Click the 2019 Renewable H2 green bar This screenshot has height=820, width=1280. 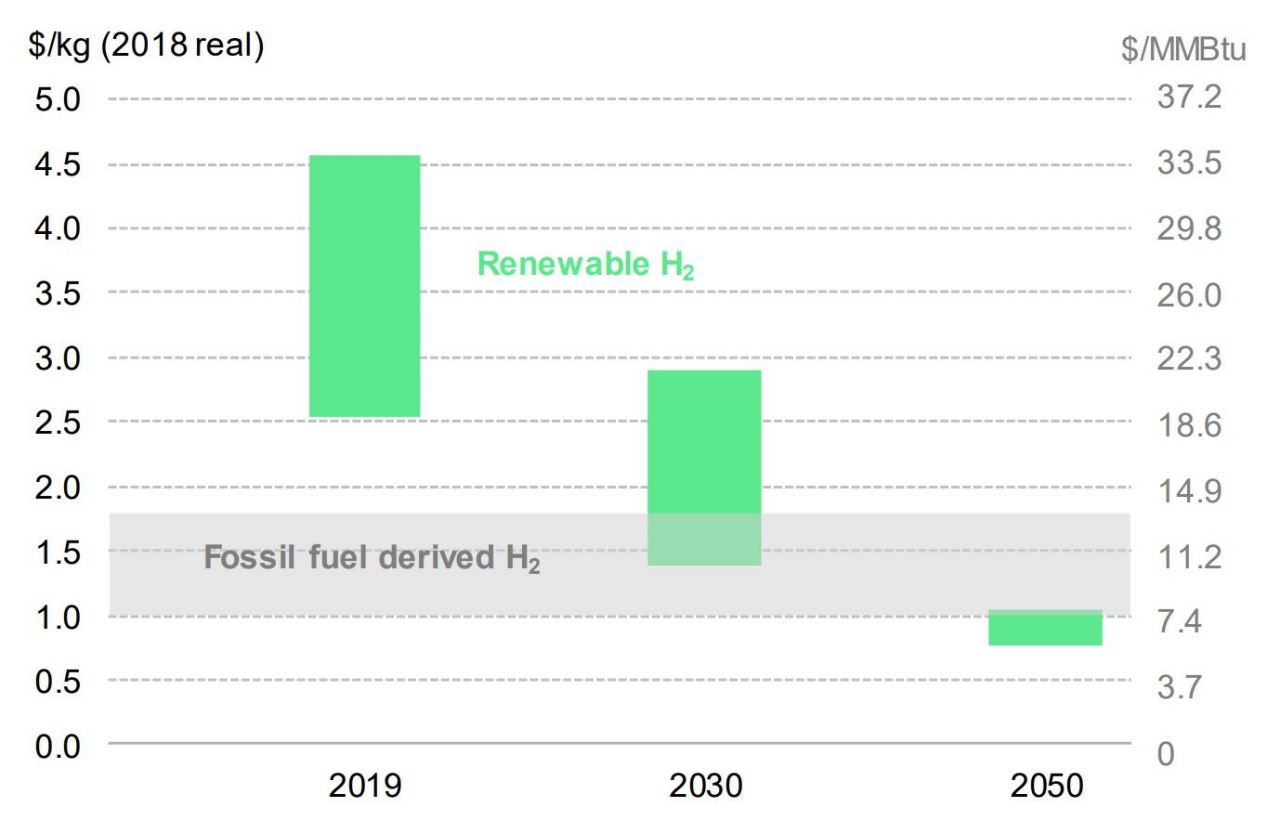click(364, 286)
